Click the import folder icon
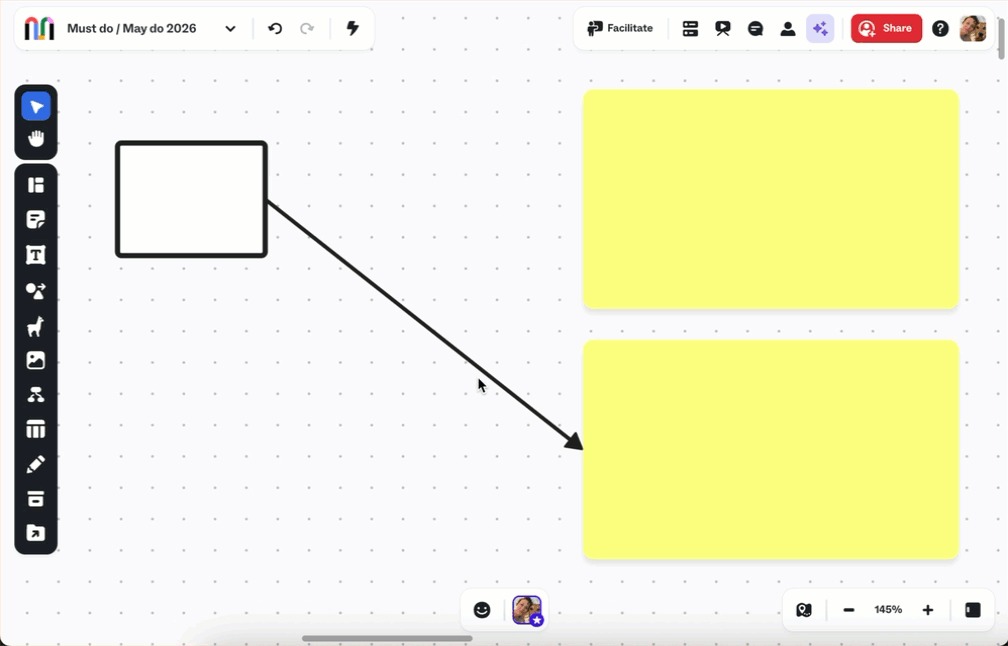Viewport: 1008px width, 646px height. (x=36, y=533)
